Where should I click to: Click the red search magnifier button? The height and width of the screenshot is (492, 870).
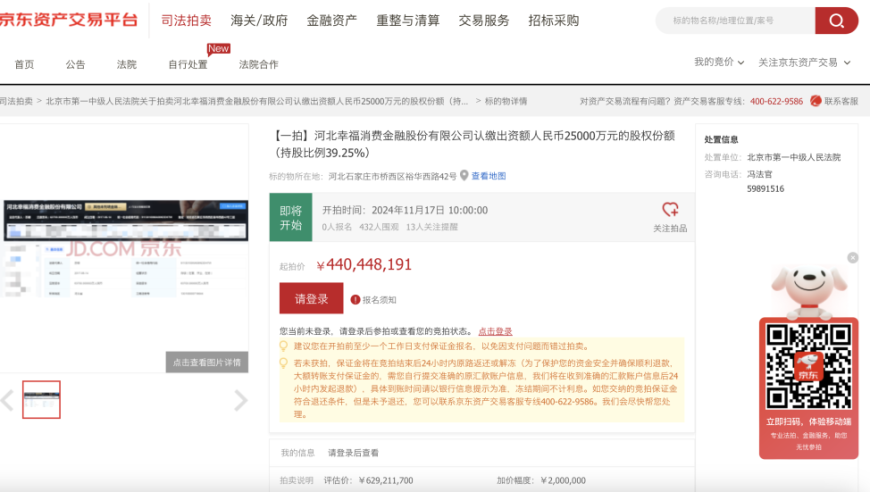836,21
